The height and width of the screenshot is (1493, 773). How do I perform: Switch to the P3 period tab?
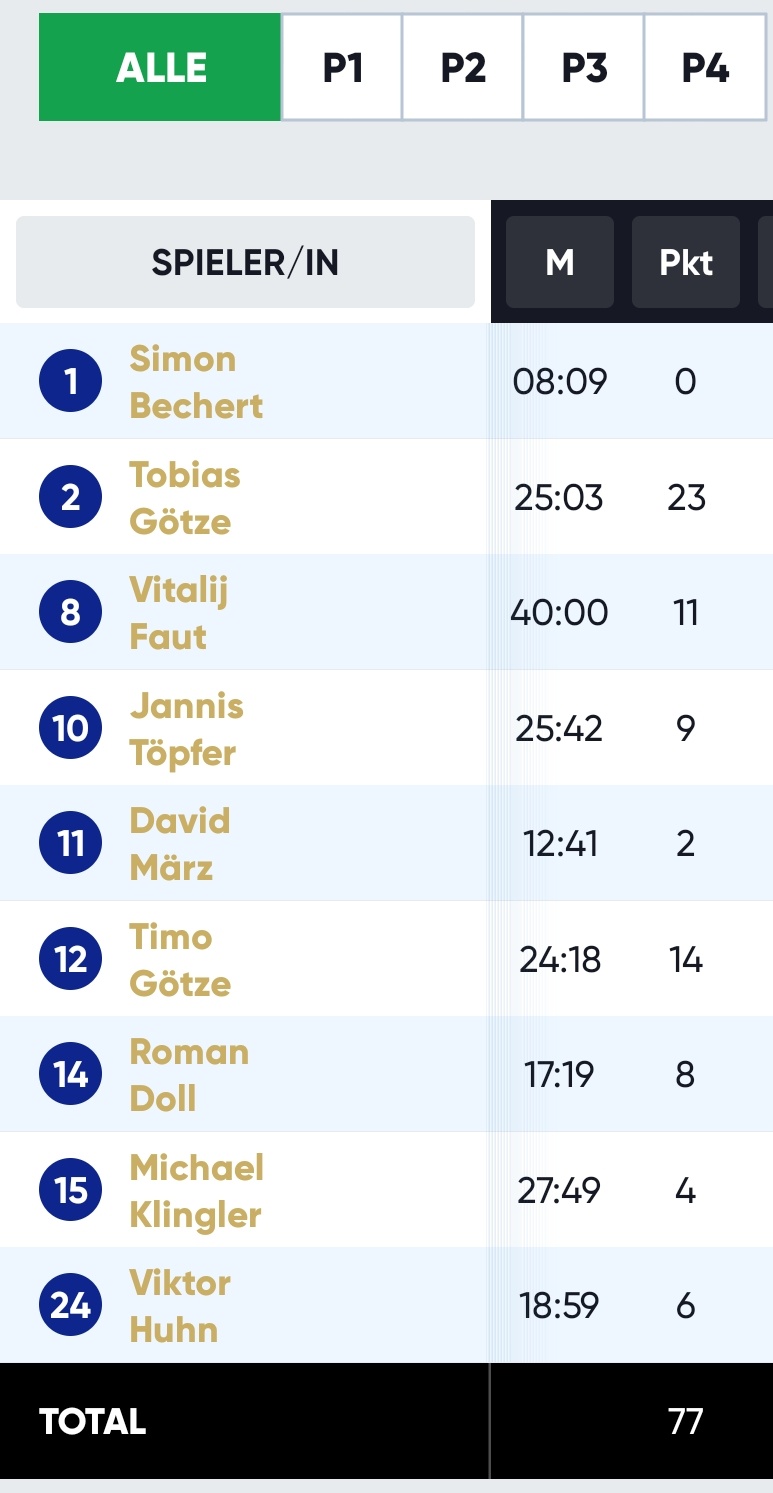584,67
